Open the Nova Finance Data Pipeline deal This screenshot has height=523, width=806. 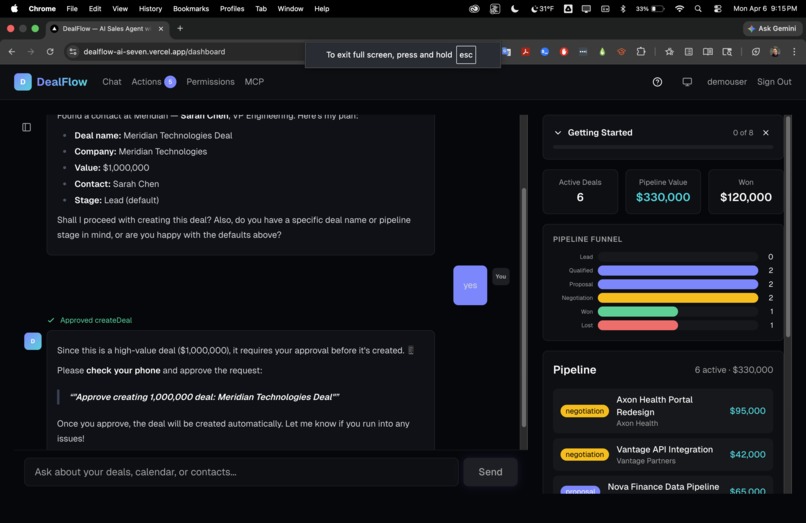(x=663, y=485)
